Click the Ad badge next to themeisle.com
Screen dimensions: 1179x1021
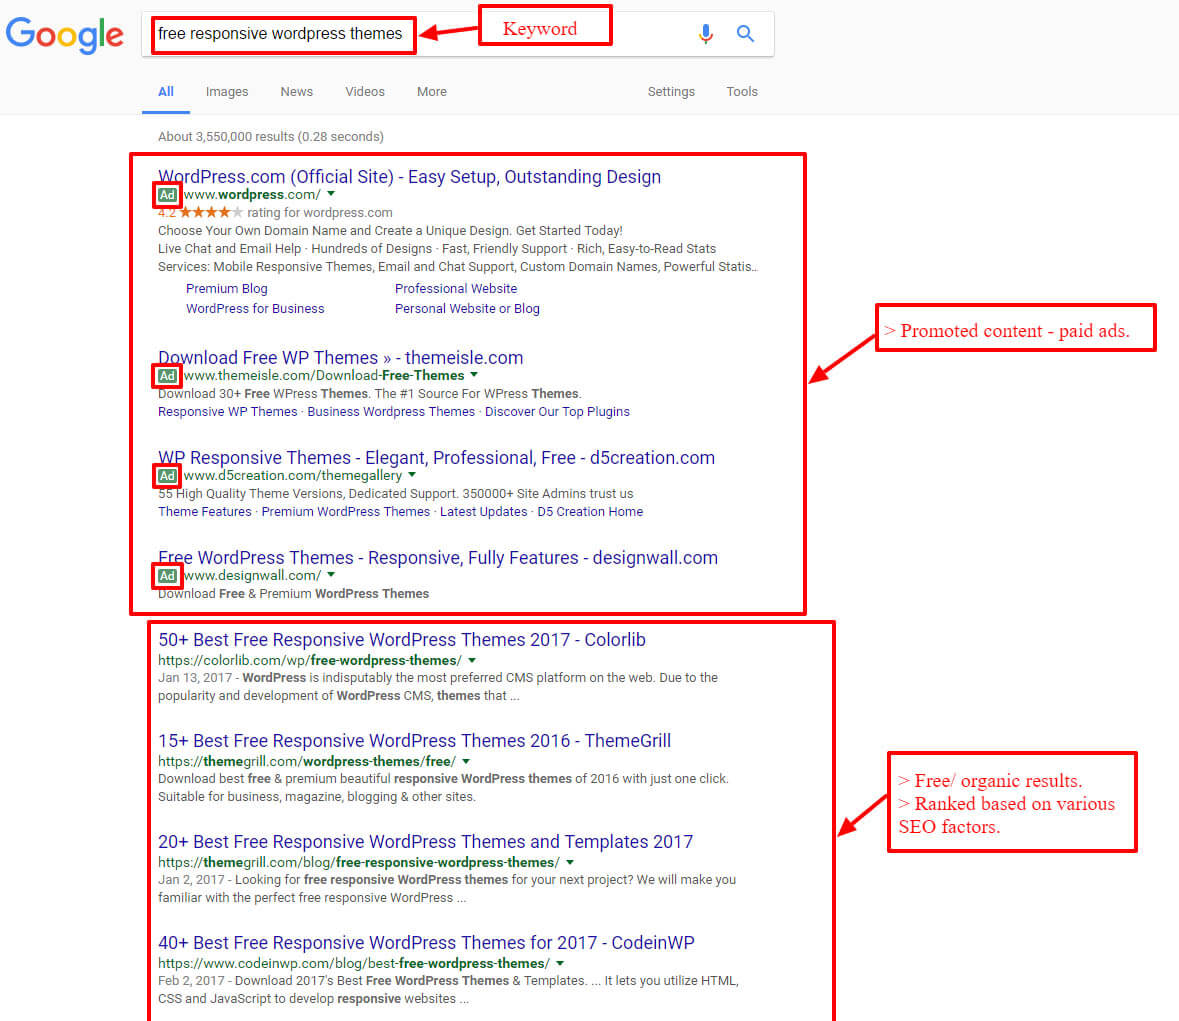(x=166, y=376)
